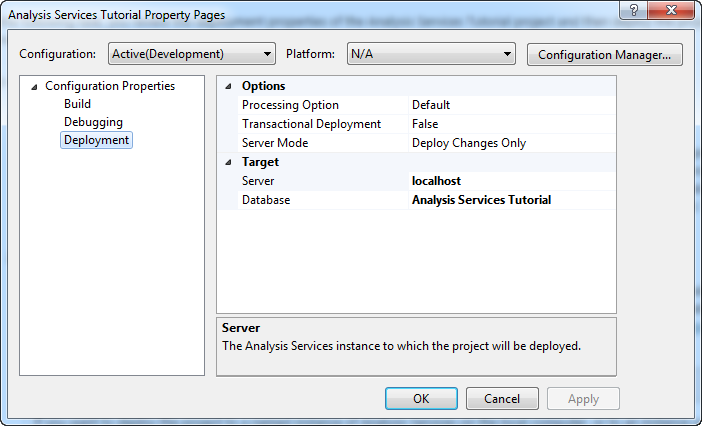Screen dimensions: 702x426
Task: Collapse the Target property category
Action: click(228, 162)
